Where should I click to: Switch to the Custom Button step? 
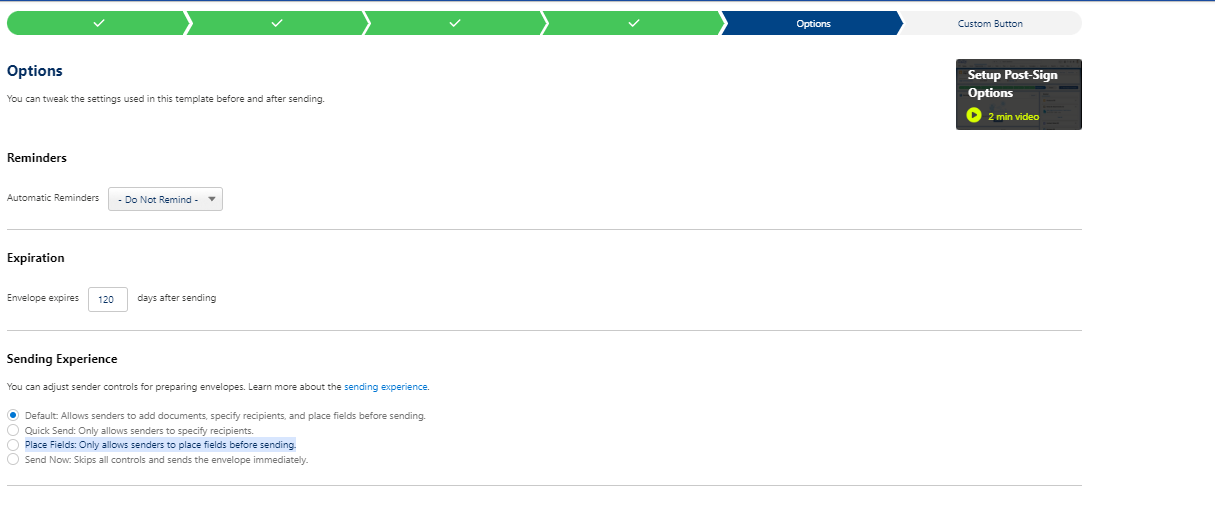(990, 23)
